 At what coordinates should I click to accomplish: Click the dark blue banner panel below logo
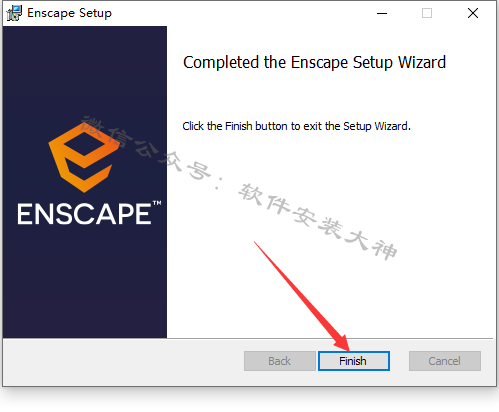[85, 283]
